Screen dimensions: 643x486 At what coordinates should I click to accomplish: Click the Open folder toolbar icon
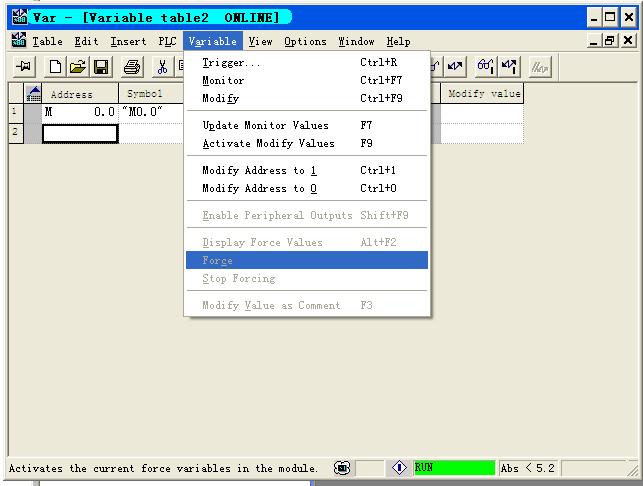pyautogui.click(x=79, y=67)
